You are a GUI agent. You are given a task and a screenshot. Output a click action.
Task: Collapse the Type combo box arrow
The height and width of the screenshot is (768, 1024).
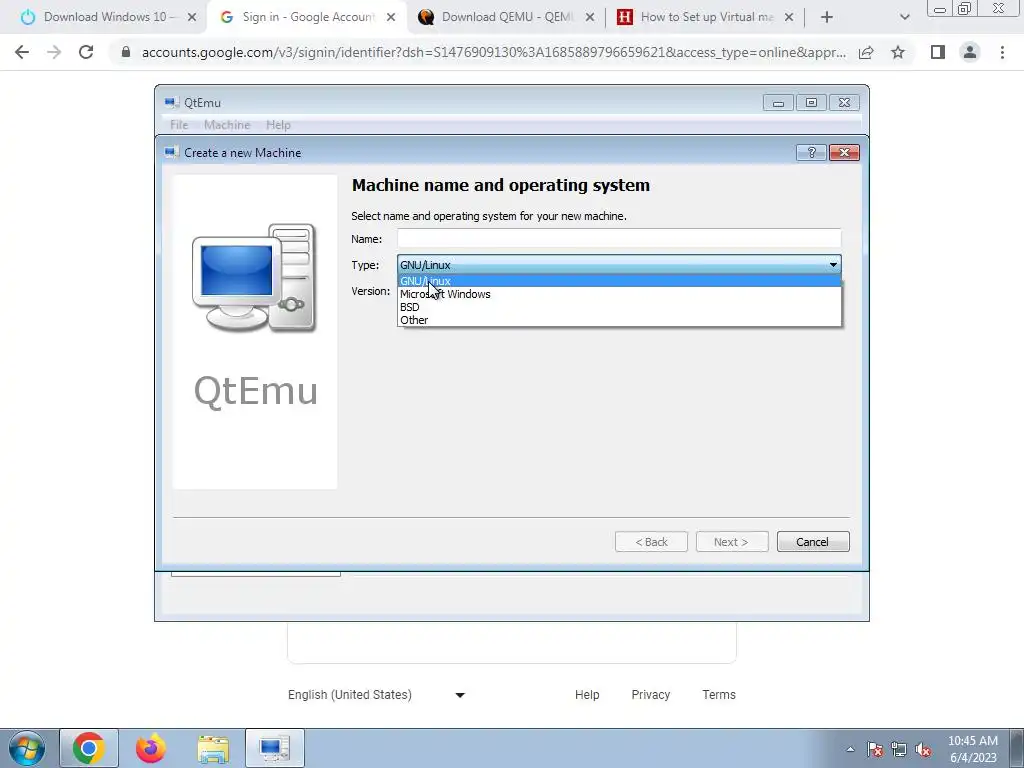[833, 264]
